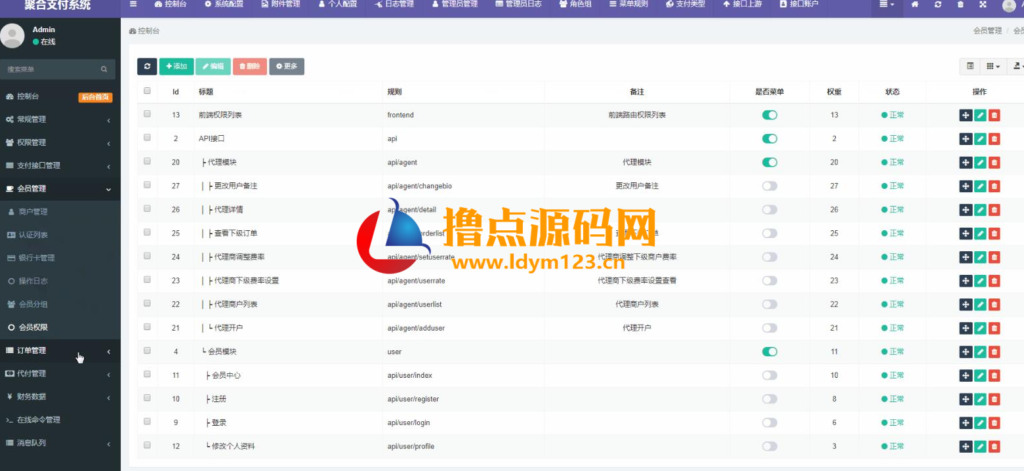Click edit icon for 登录 row
The height and width of the screenshot is (471, 1024).
[x=980, y=423]
